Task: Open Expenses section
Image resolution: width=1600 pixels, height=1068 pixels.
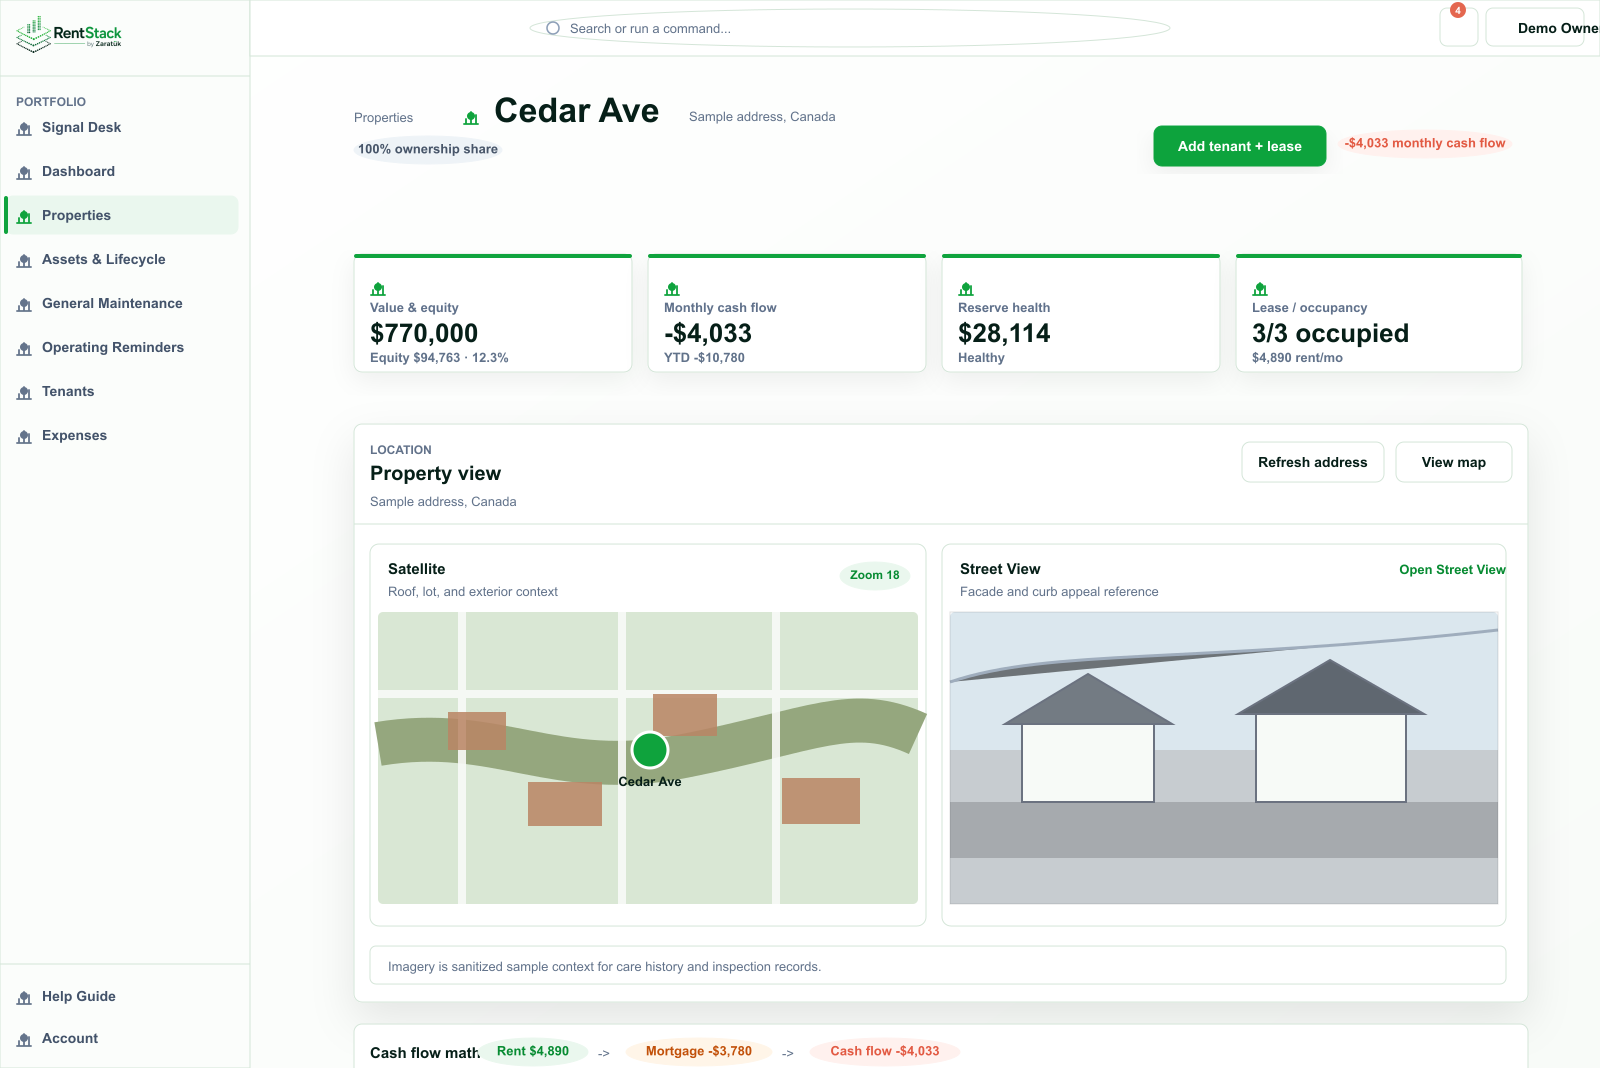Action: 122,435
